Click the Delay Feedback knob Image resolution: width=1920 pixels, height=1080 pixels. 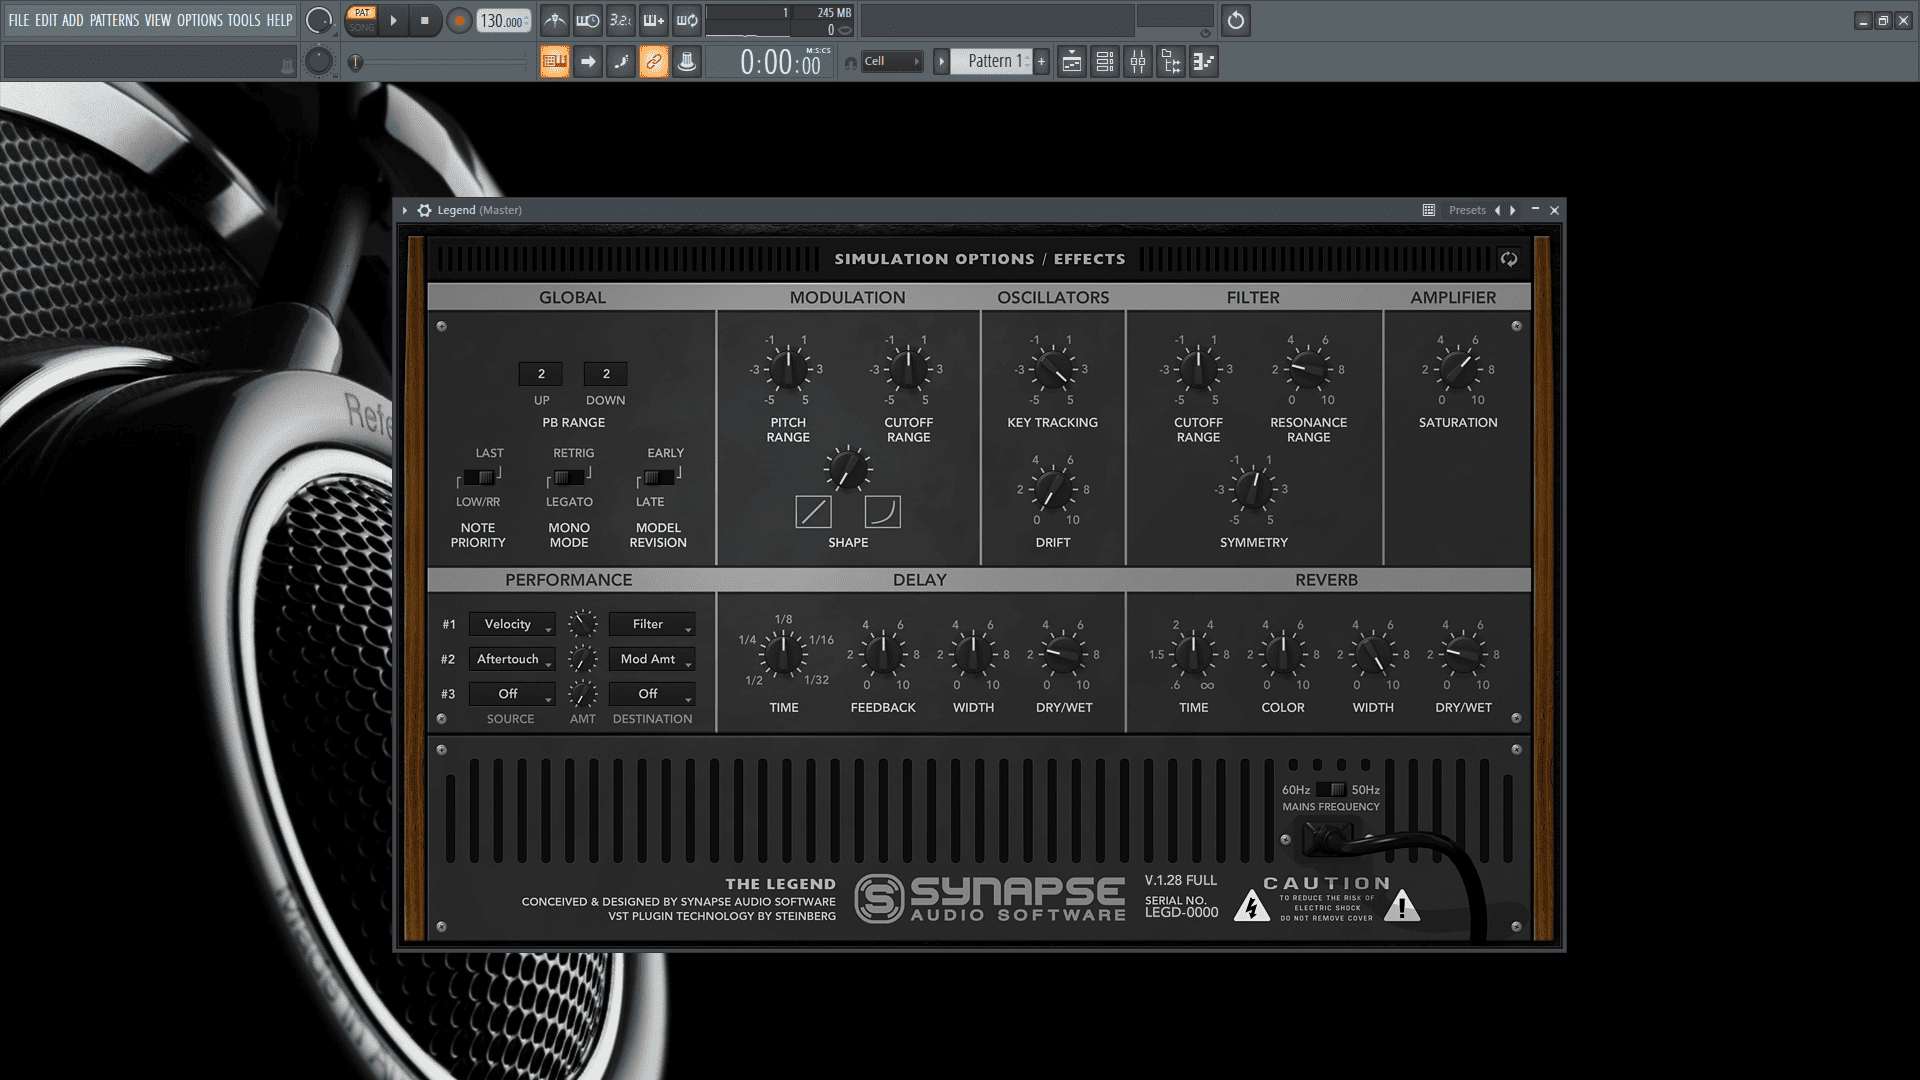point(883,655)
